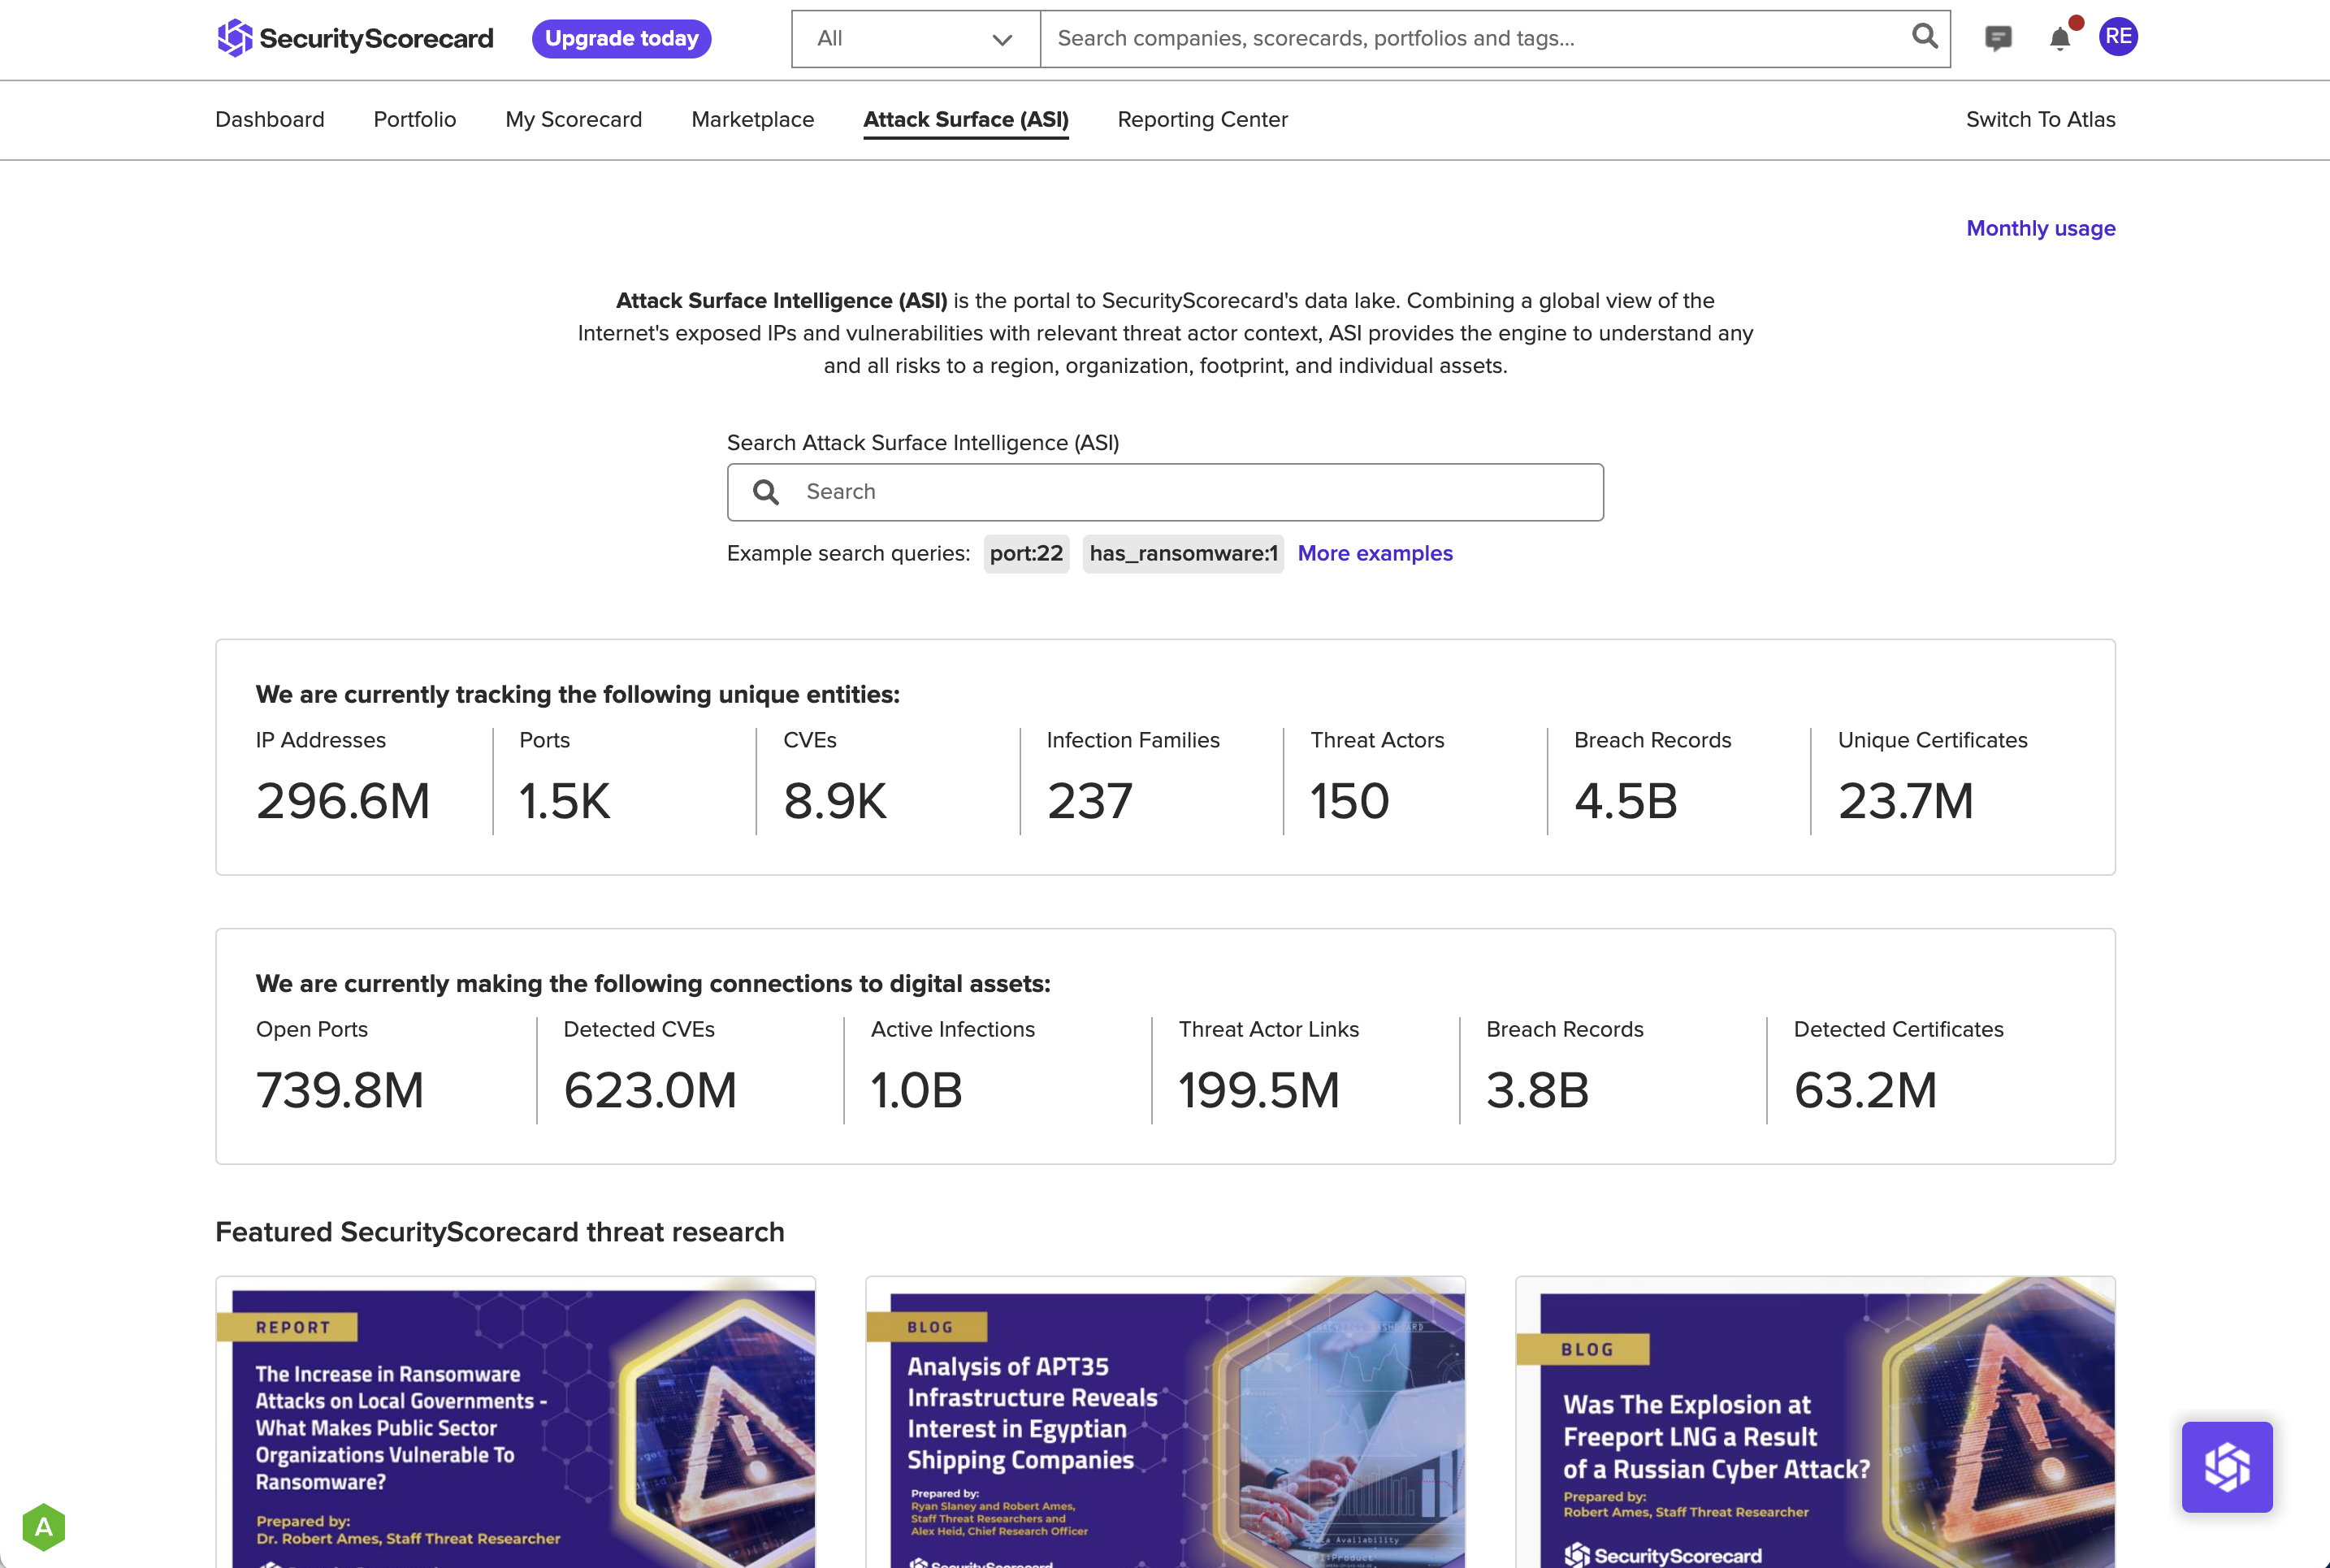2330x1568 pixels.
Task: Open the RE user avatar menu
Action: coord(2118,37)
